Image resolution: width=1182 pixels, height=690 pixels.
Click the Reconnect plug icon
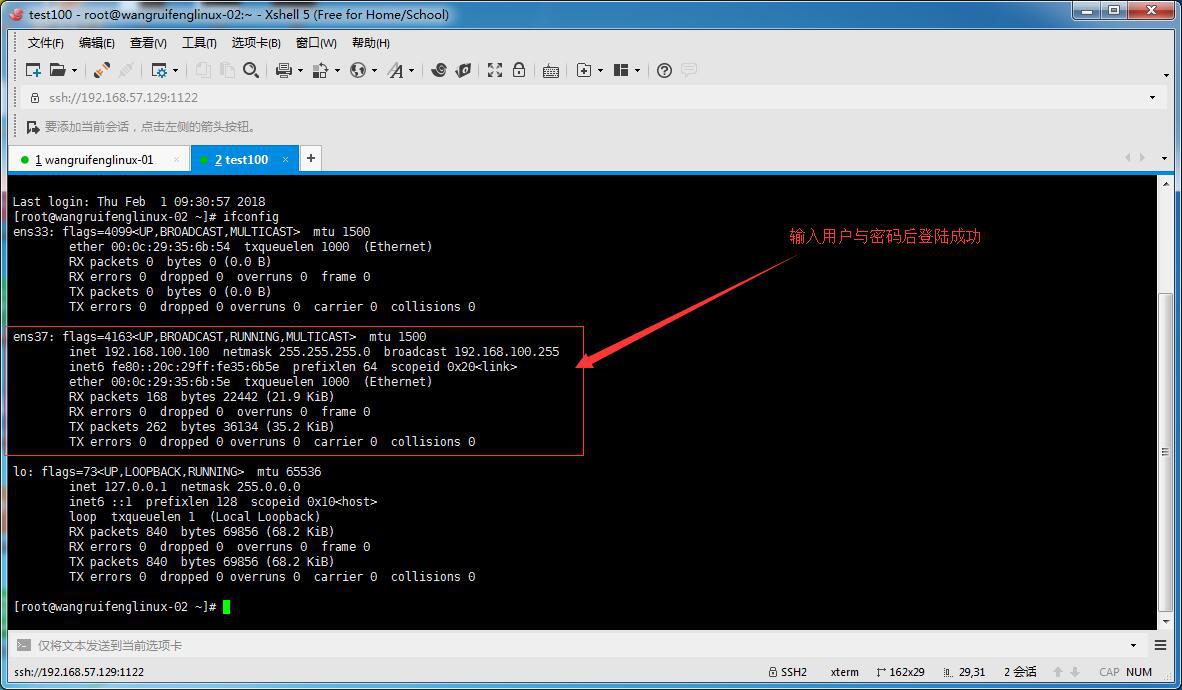point(102,70)
